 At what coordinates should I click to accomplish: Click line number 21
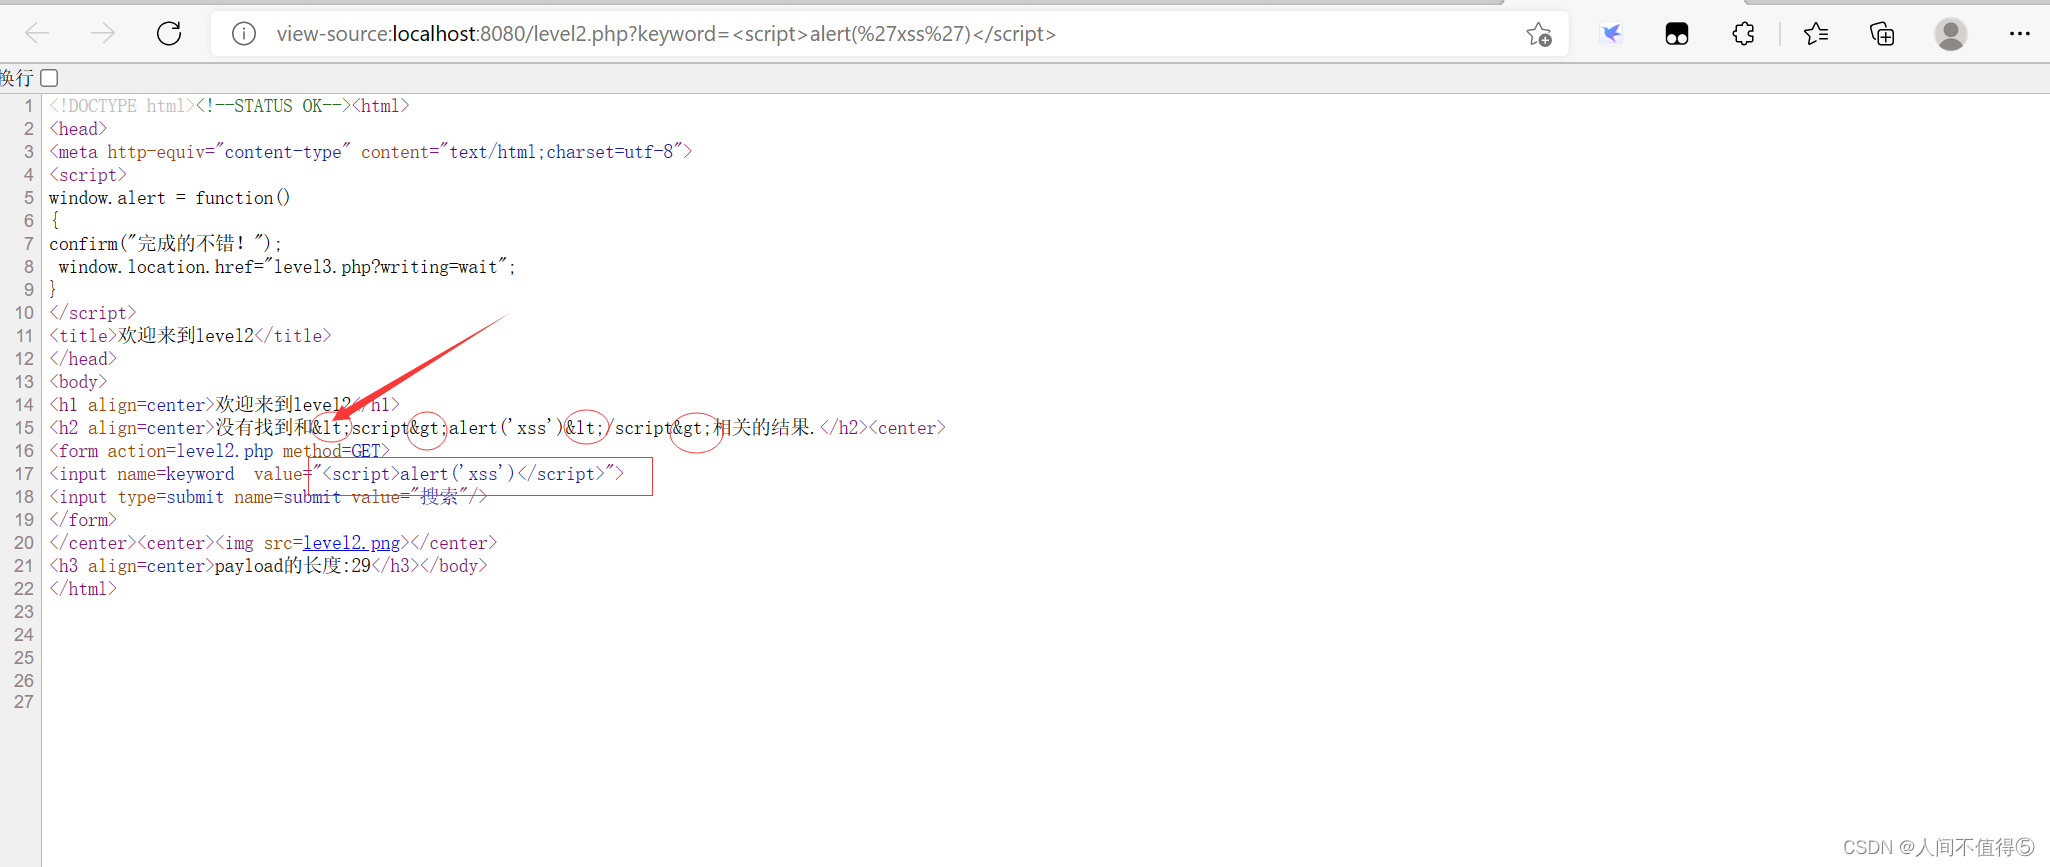pyautogui.click(x=24, y=566)
